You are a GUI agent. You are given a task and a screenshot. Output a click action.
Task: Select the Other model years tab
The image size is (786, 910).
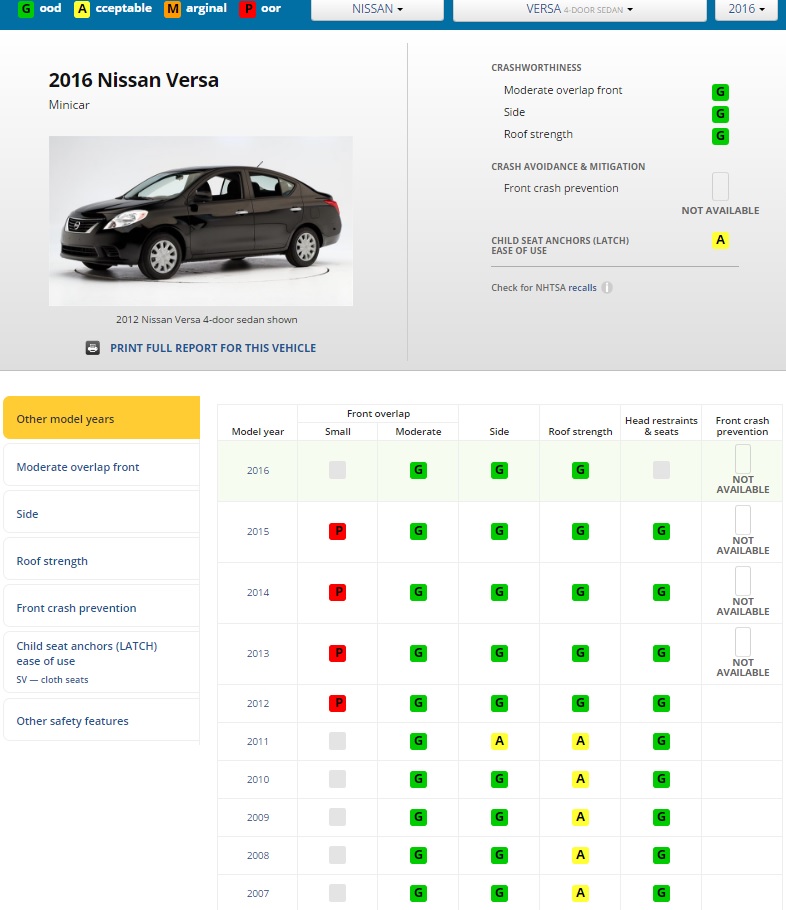pos(102,418)
